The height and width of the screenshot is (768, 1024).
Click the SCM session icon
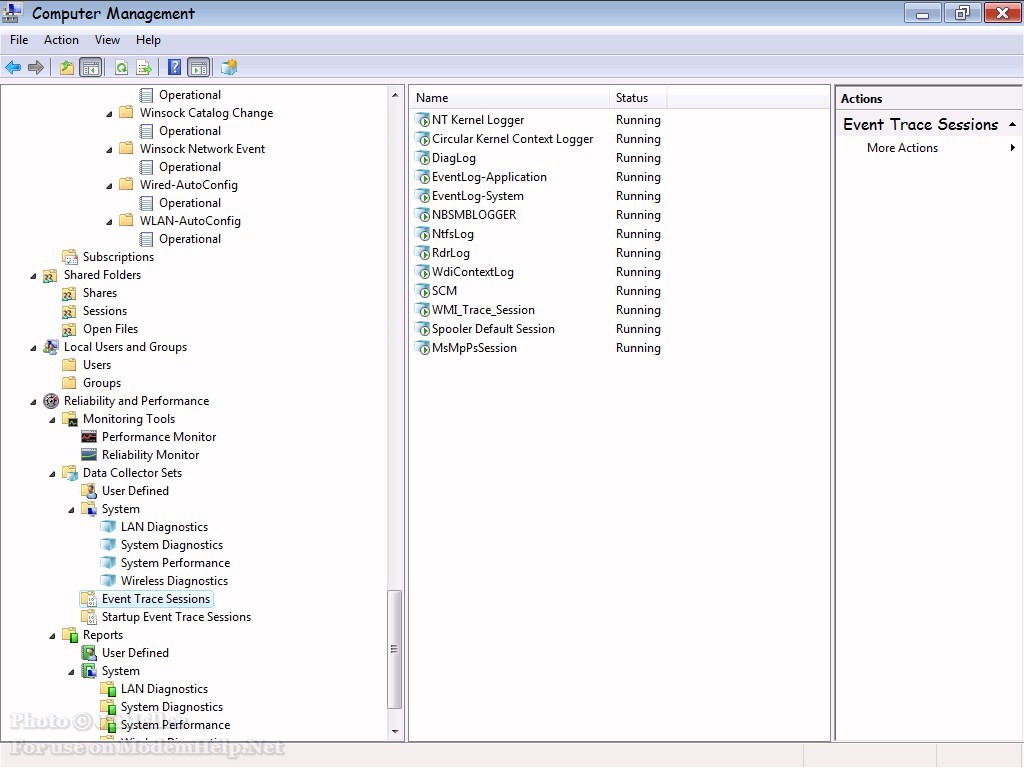tap(423, 291)
